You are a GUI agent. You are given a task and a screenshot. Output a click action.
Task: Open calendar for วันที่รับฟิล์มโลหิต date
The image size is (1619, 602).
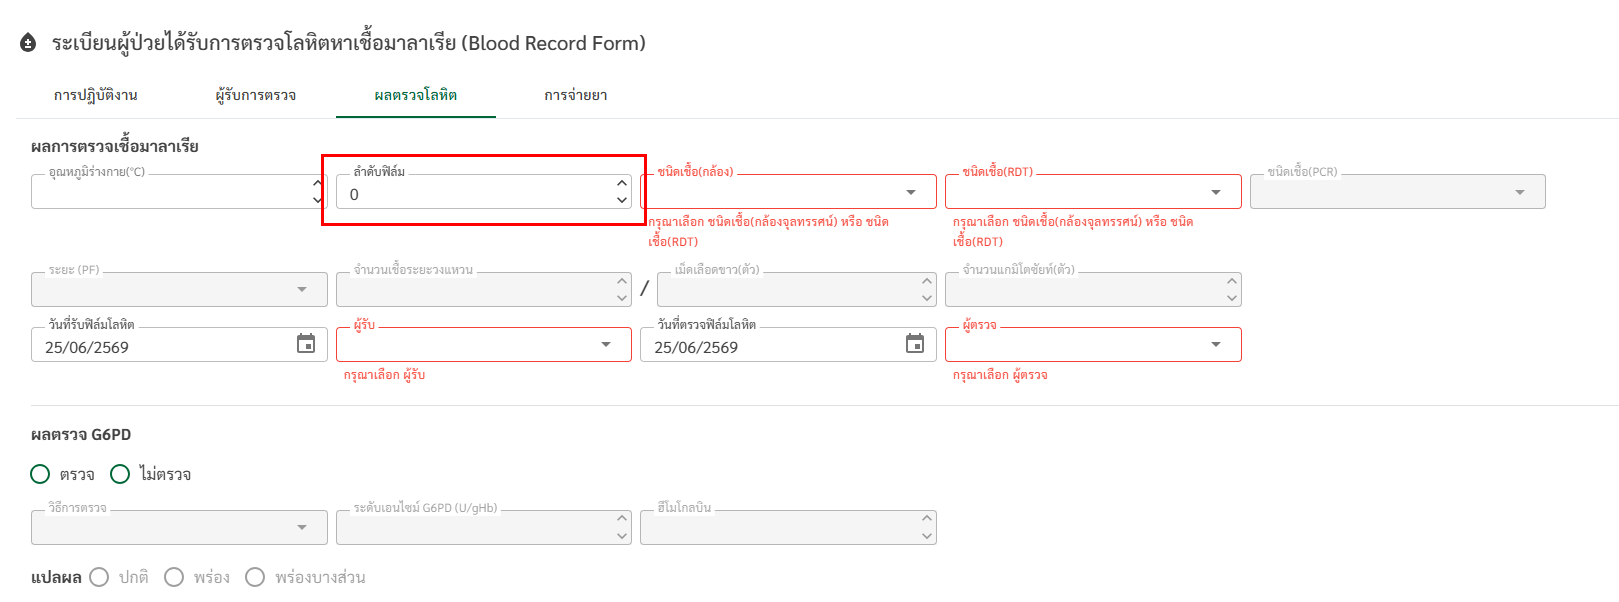tap(306, 344)
